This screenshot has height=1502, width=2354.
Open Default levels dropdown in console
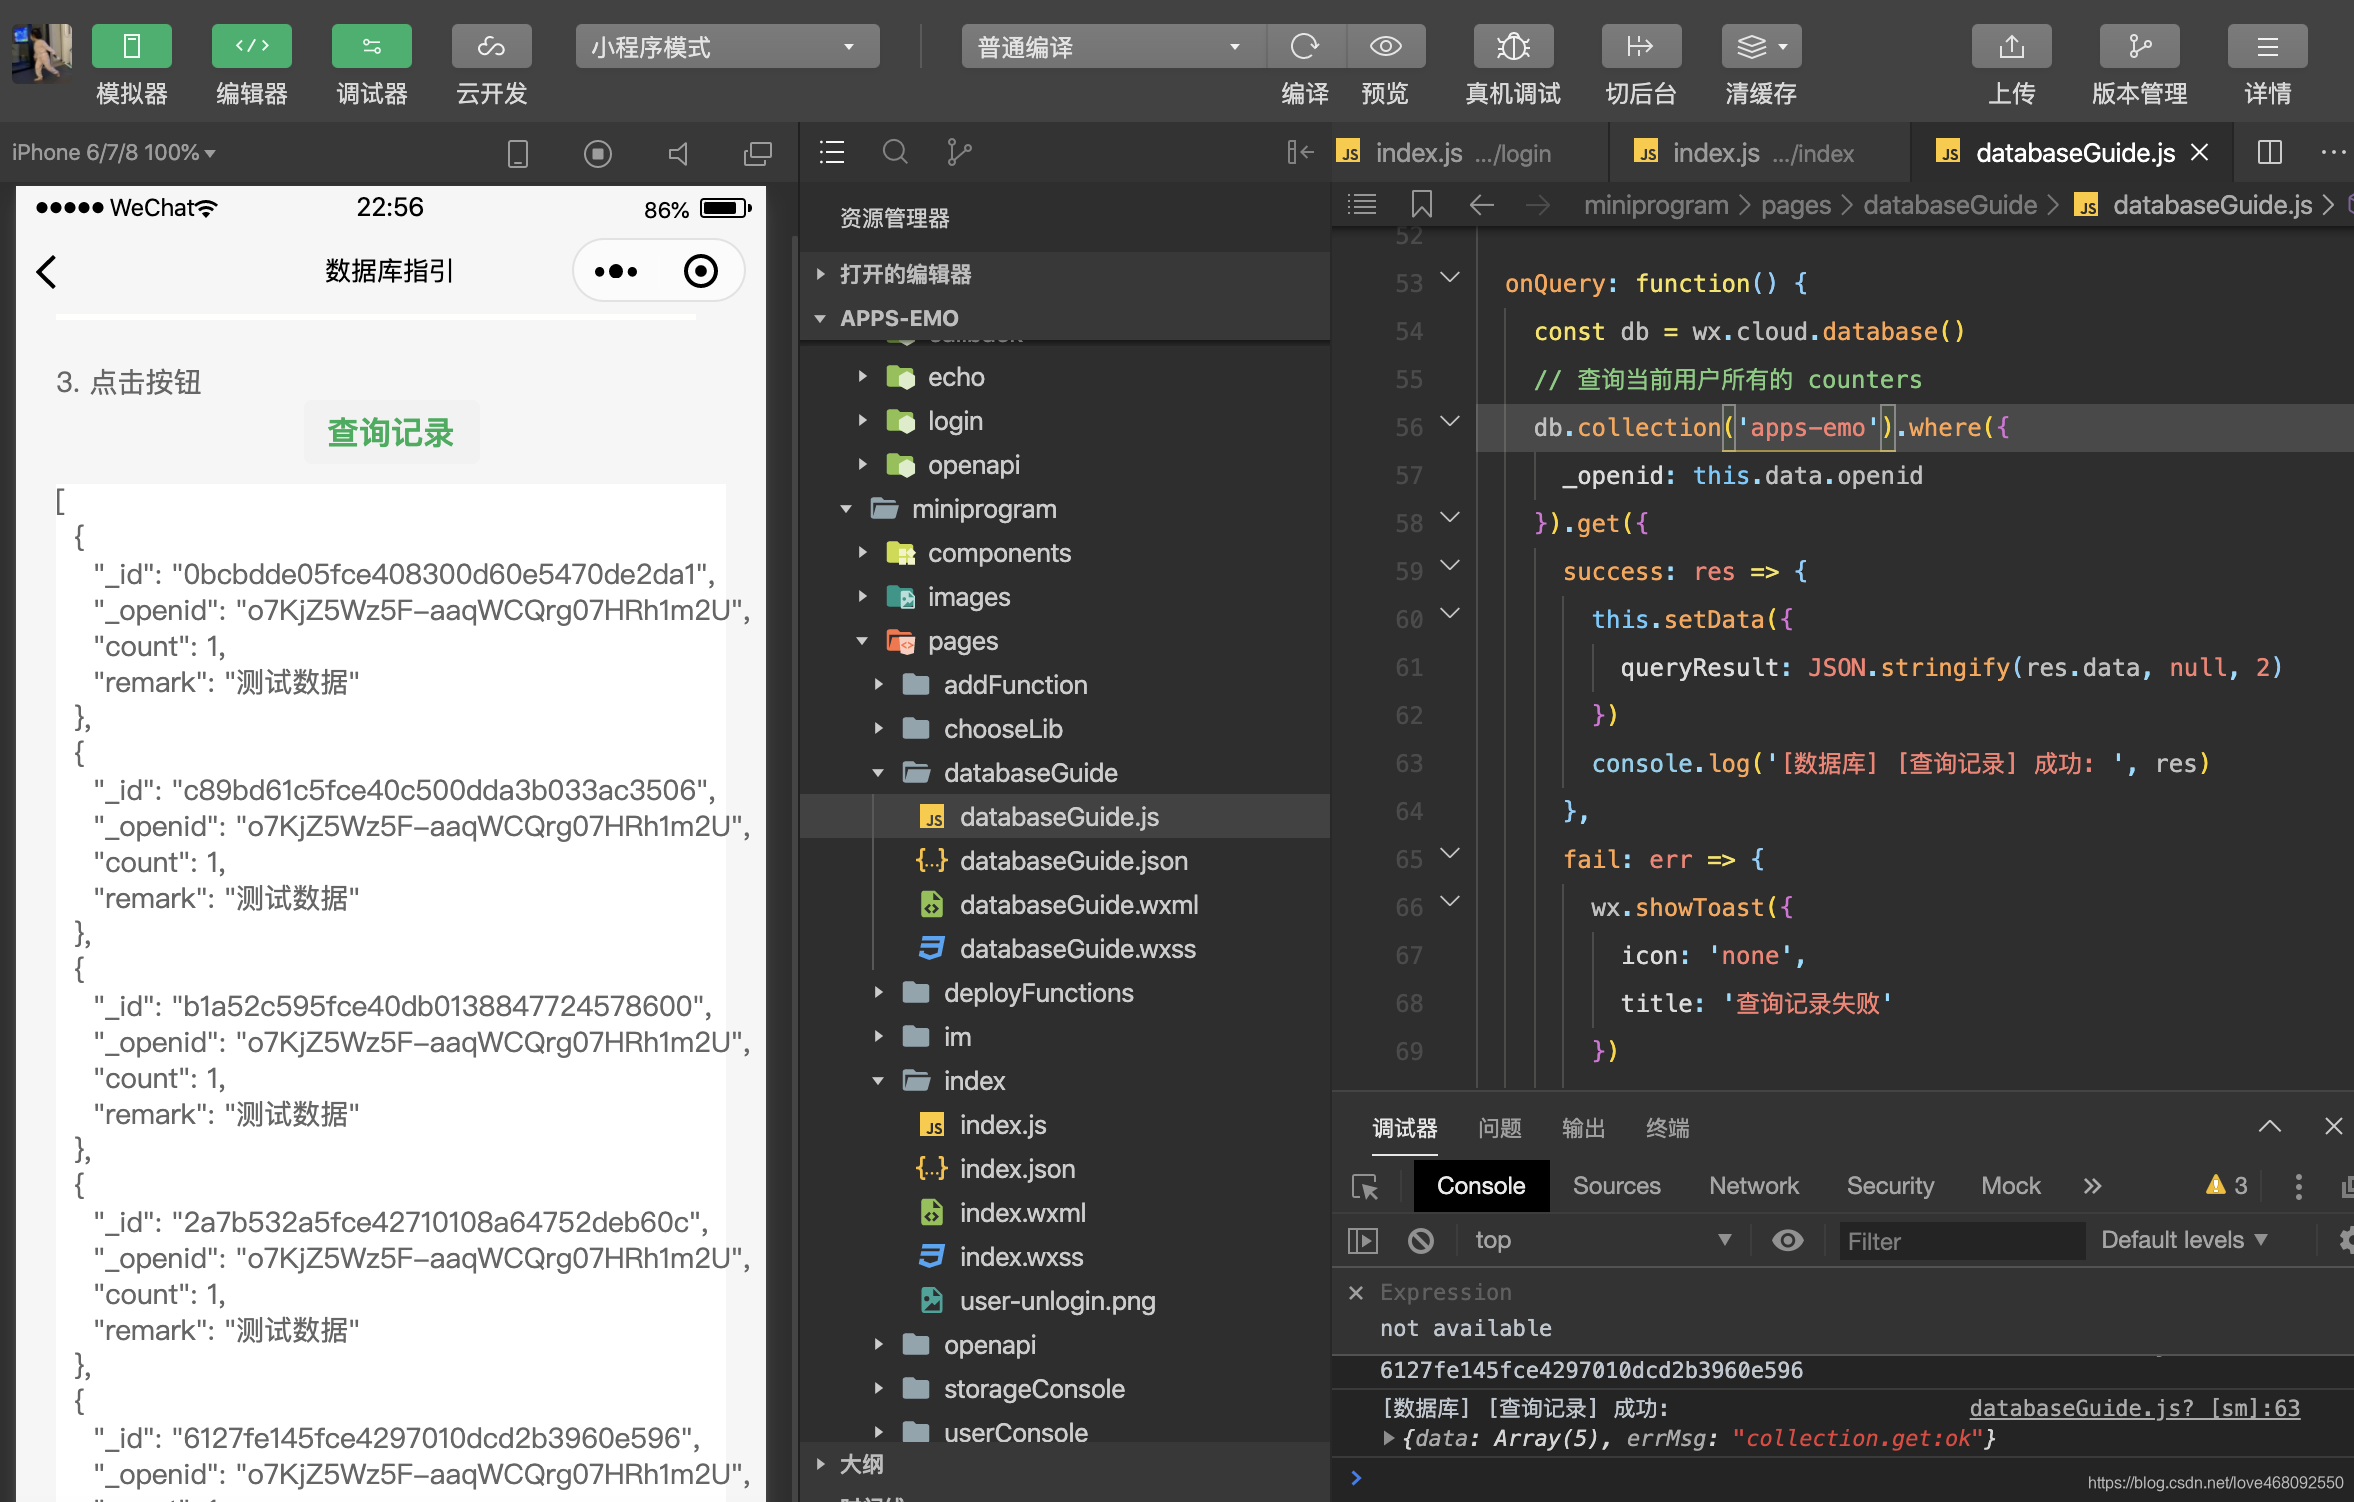tap(2183, 1240)
